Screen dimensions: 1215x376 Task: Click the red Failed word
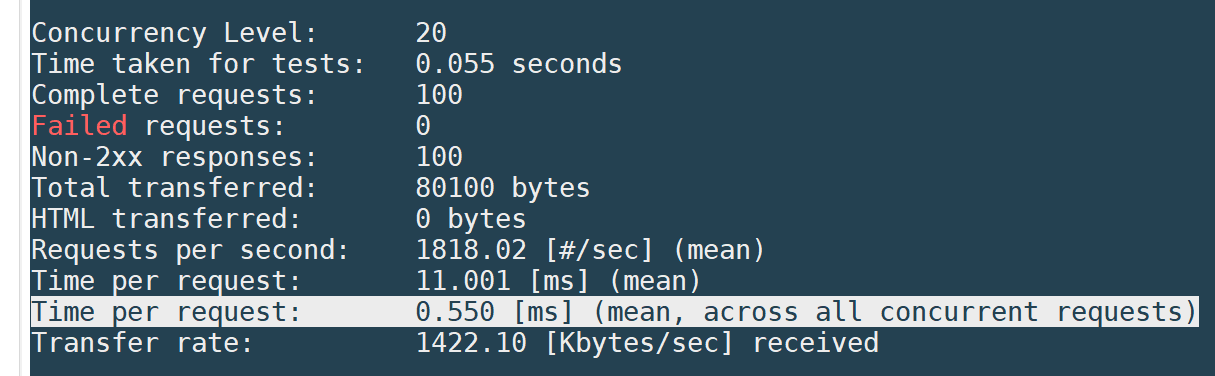(x=79, y=126)
